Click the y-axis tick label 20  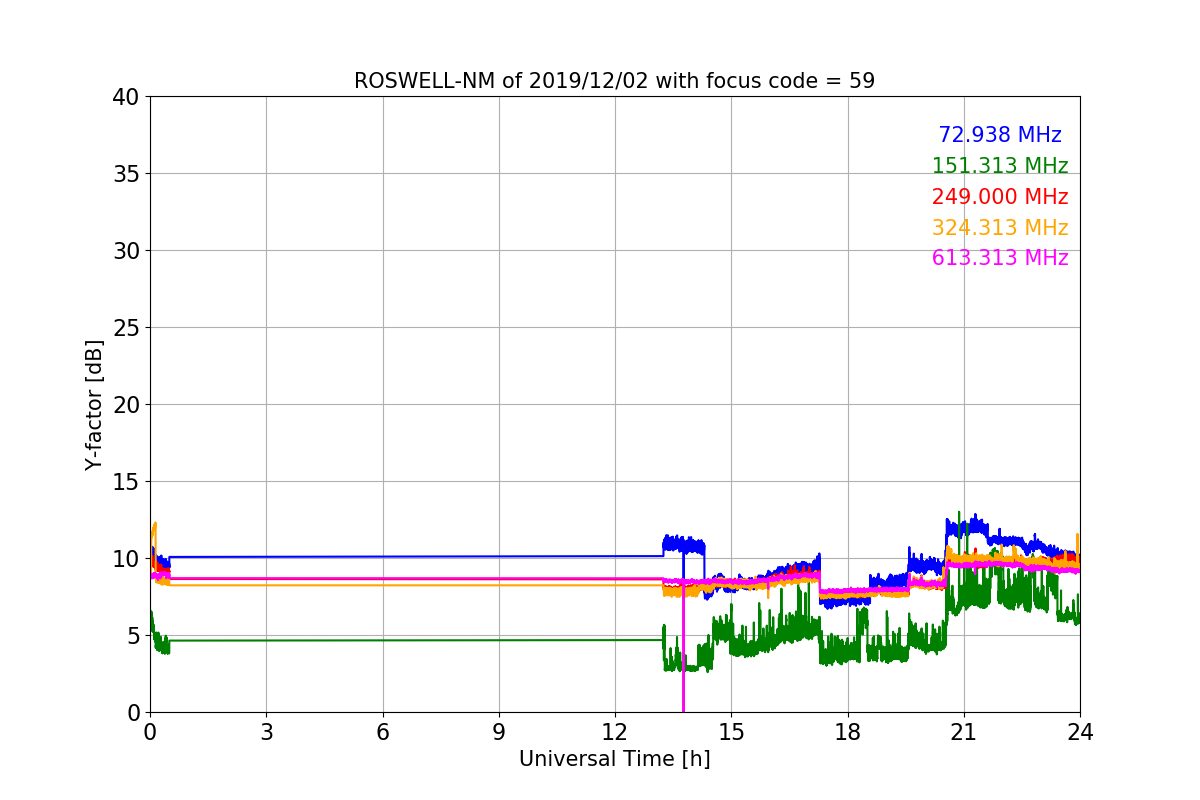pyautogui.click(x=126, y=405)
